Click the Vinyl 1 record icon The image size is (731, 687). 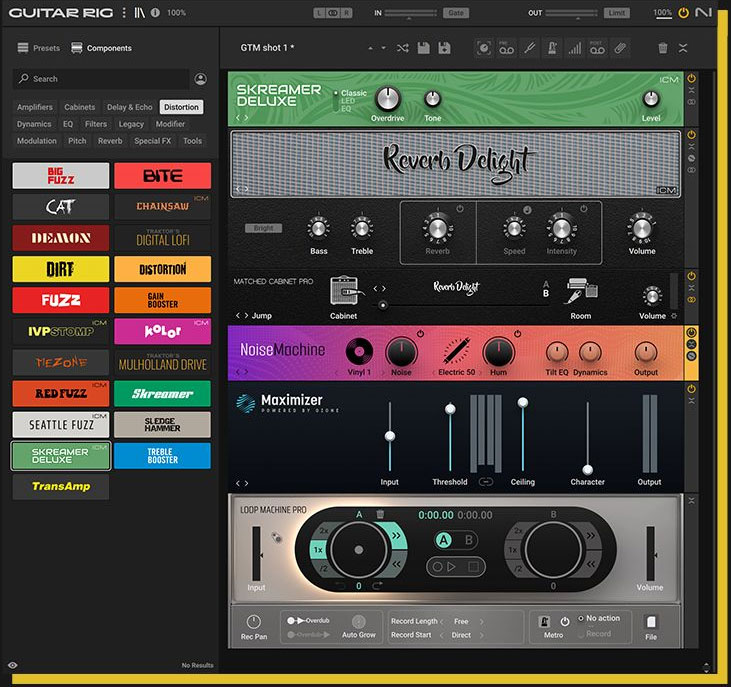359,351
